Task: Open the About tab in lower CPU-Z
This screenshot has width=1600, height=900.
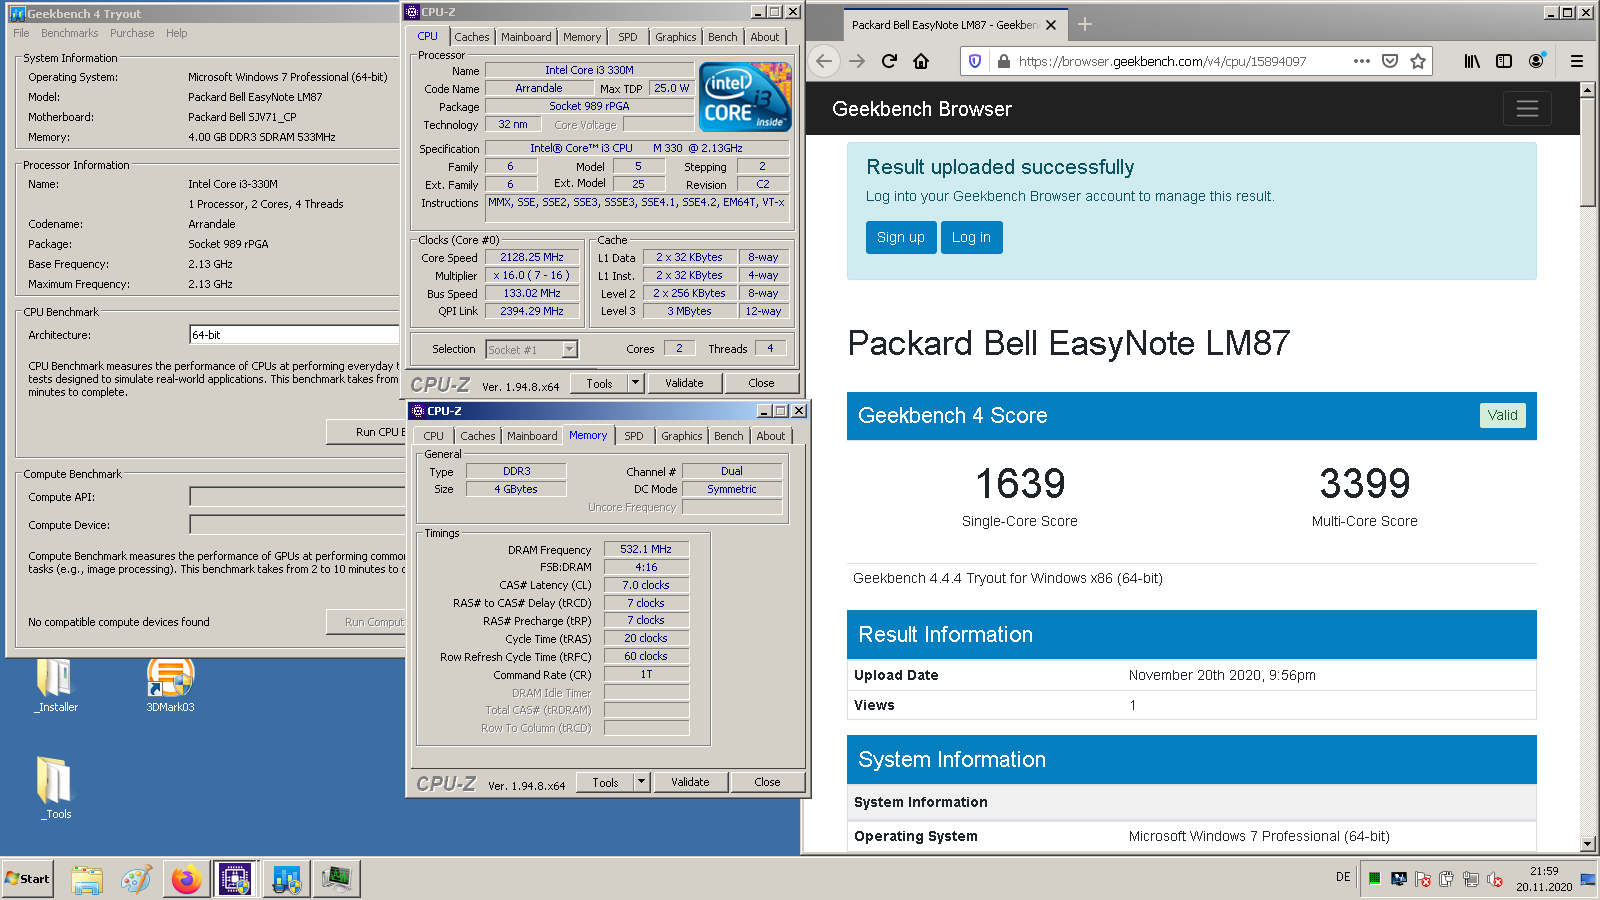Action: 771,436
